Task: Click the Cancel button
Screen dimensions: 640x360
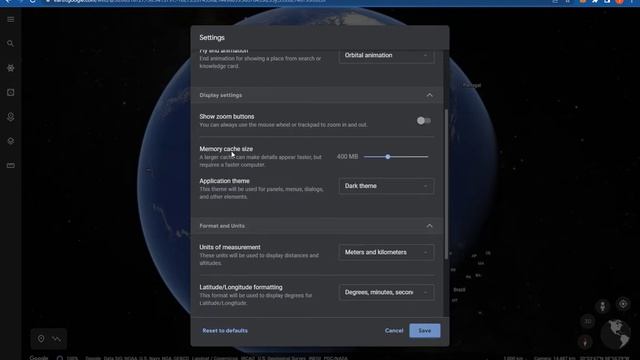Action: point(394,331)
